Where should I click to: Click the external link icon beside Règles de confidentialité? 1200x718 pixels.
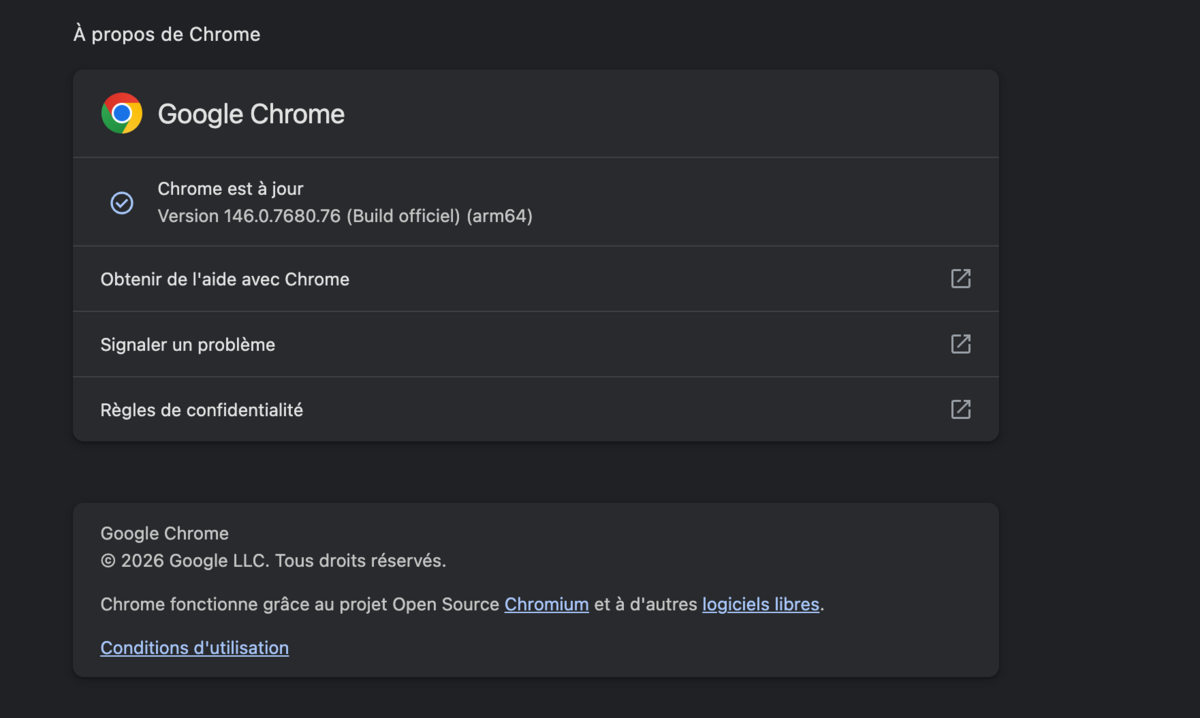[x=960, y=408]
